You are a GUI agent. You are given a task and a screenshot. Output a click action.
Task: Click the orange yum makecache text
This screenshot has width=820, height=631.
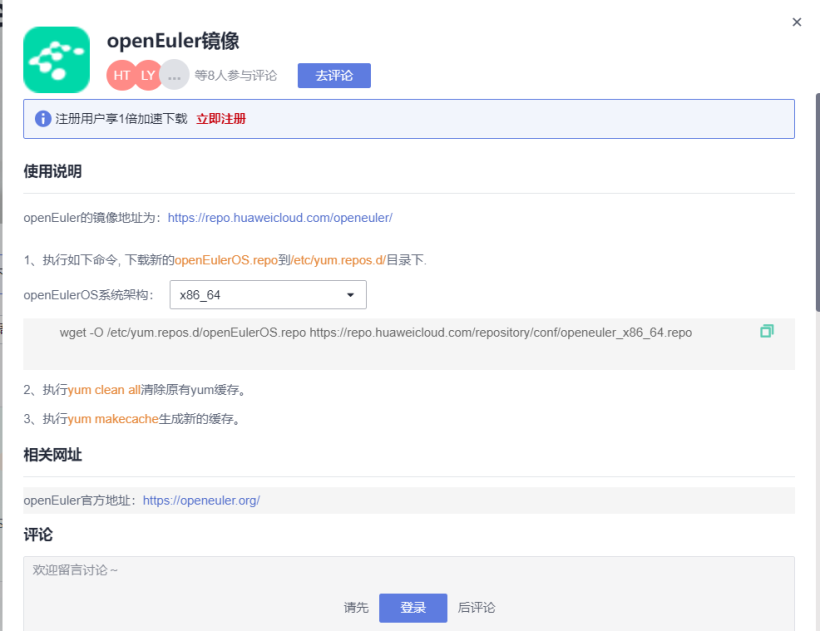coord(113,419)
